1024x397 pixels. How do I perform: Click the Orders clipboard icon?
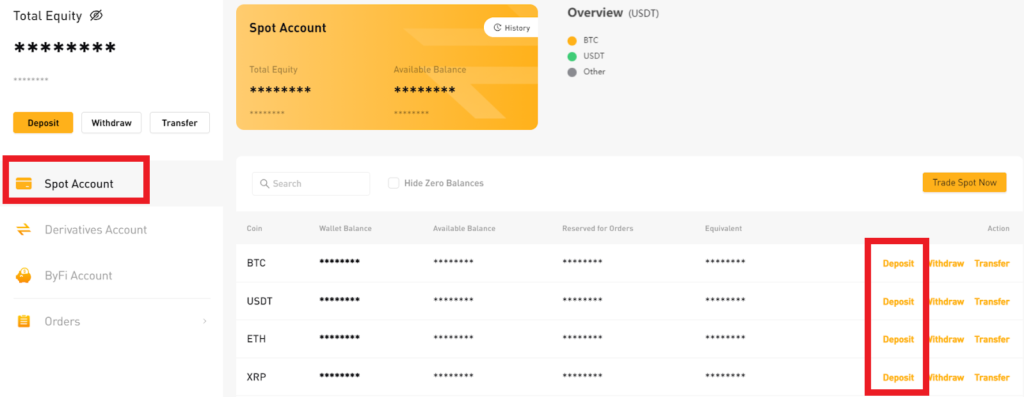[x=24, y=321]
